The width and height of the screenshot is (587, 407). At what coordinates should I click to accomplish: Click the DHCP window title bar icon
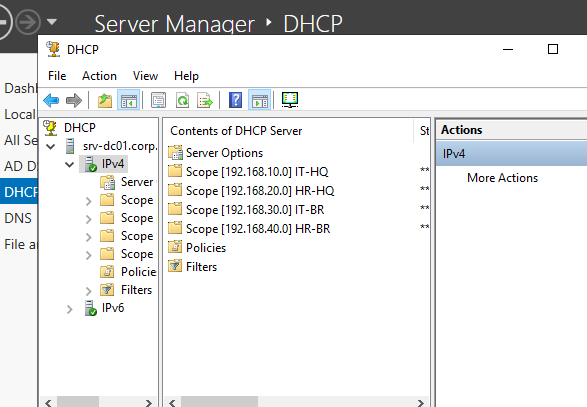tap(53, 49)
